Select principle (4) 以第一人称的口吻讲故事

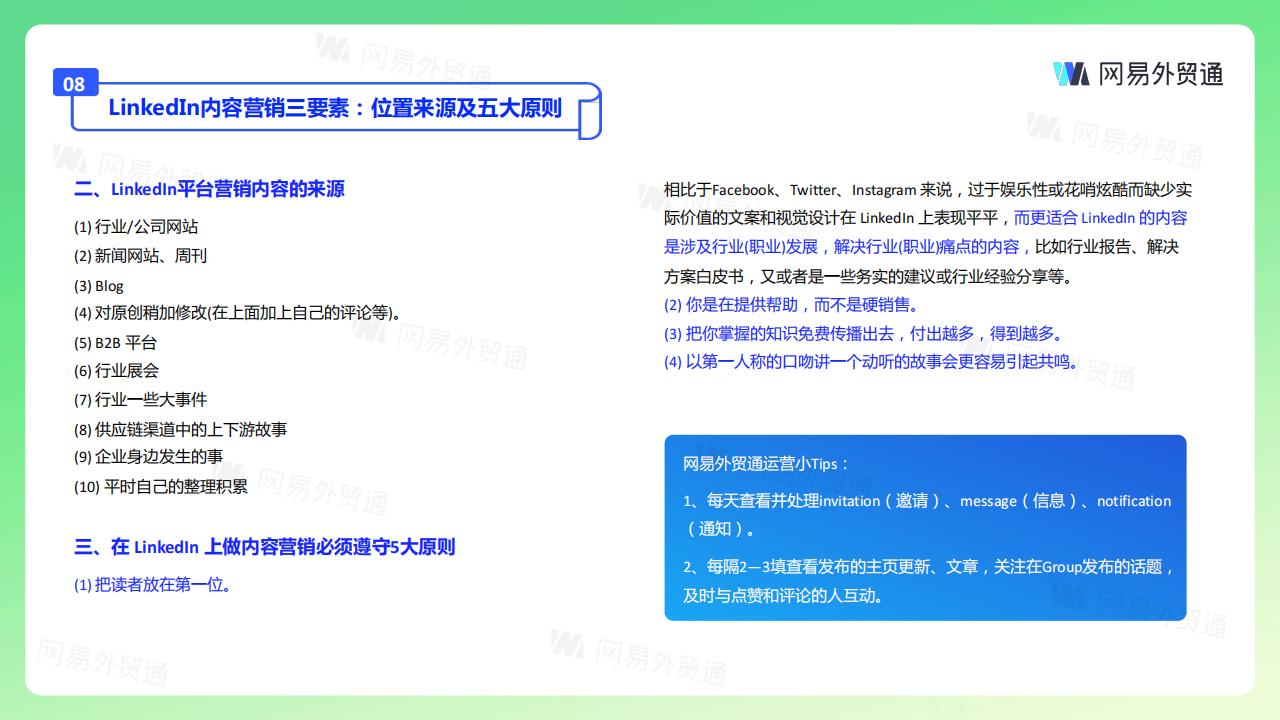(873, 362)
